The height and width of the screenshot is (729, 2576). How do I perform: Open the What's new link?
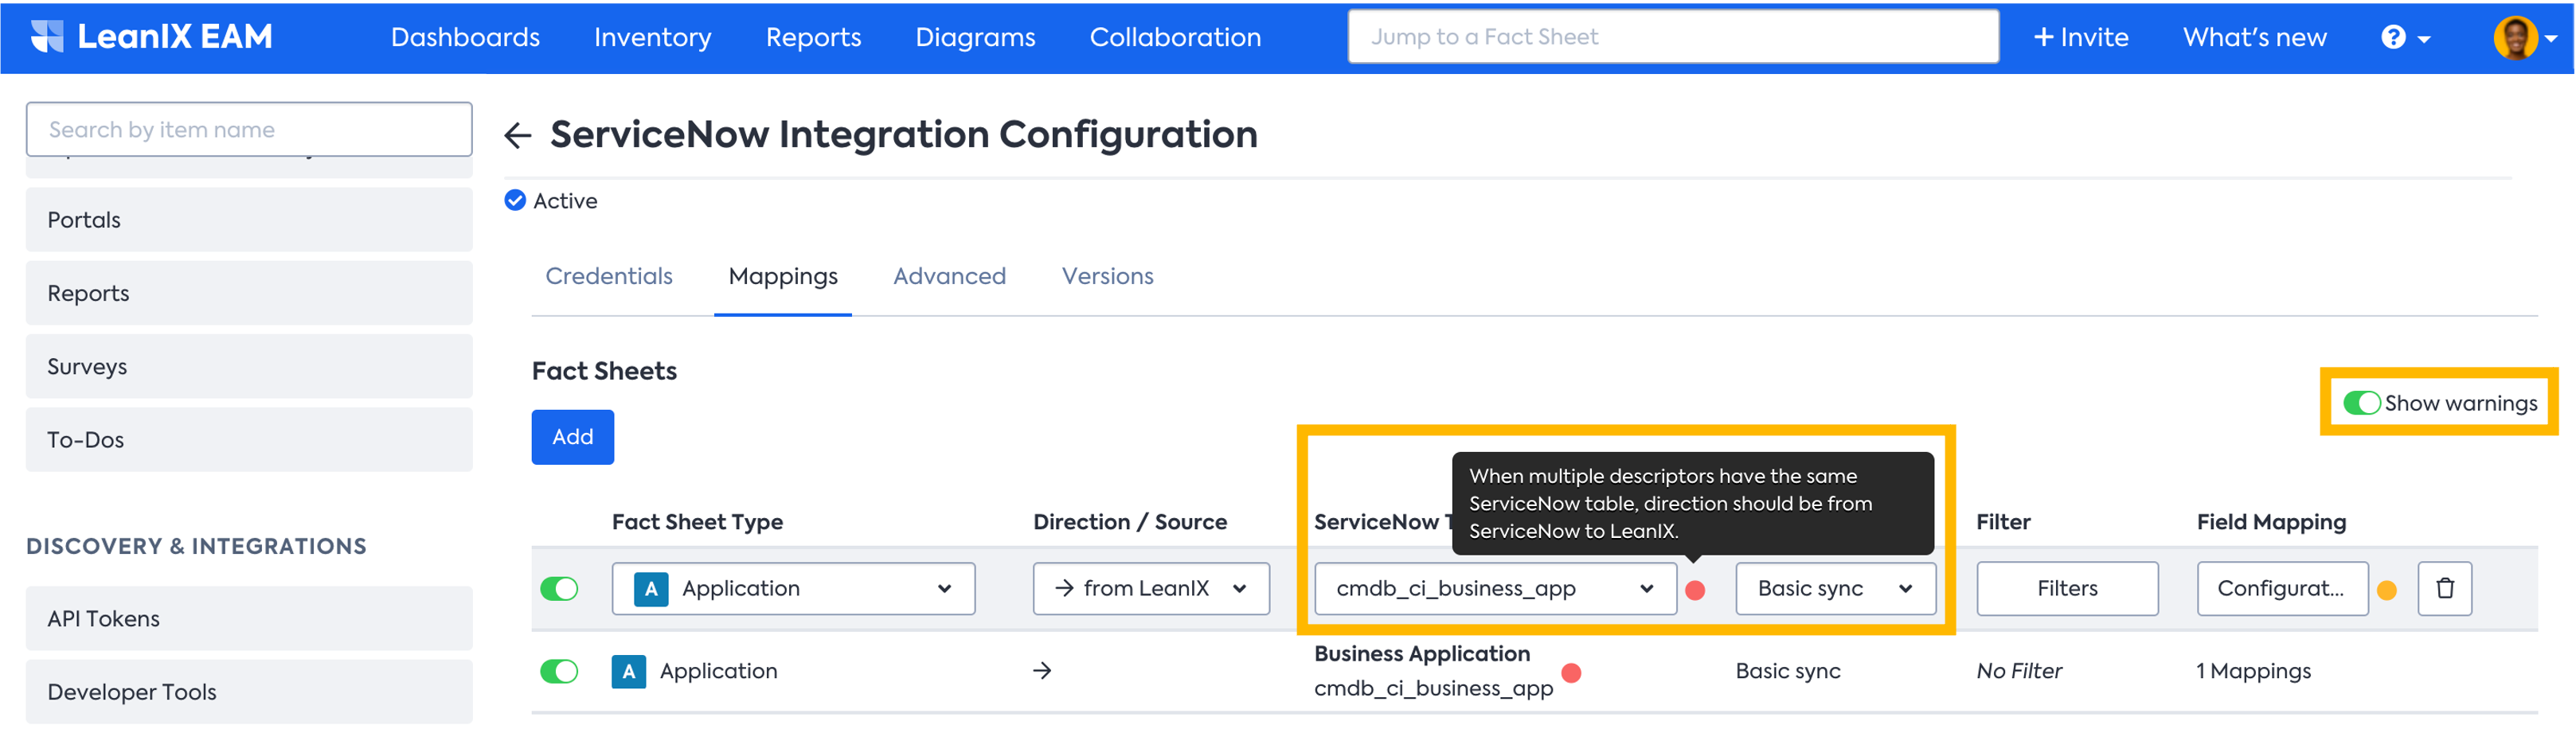[x=2254, y=37]
